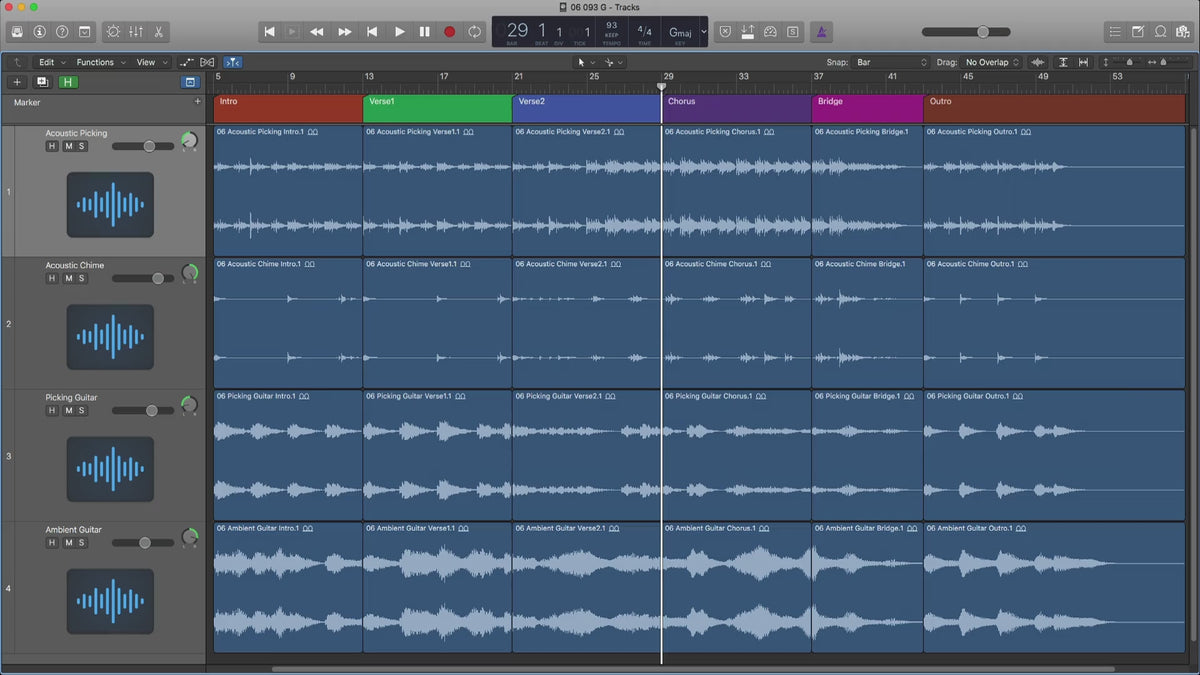Expand the LCD display mode chevron
The height and width of the screenshot is (675, 1200).
pos(703,32)
